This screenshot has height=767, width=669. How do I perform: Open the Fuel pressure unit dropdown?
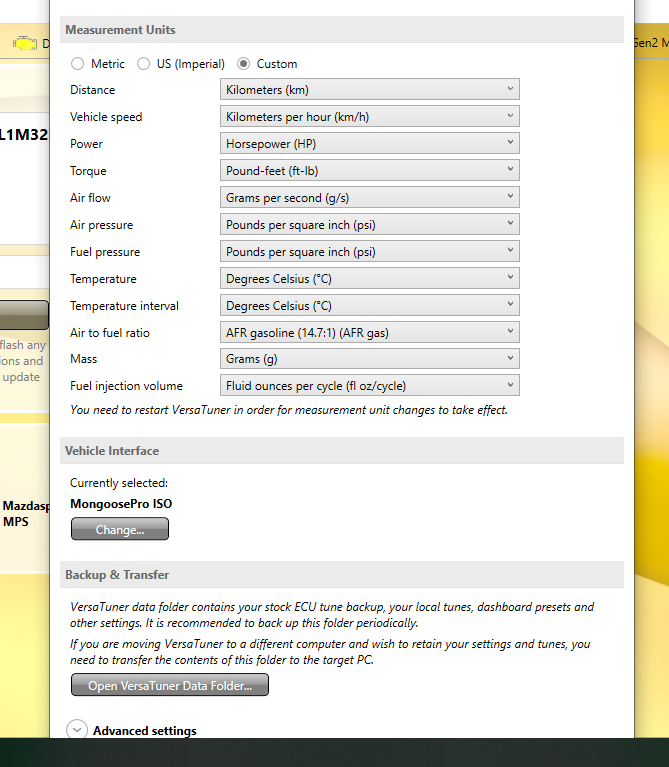click(x=370, y=251)
